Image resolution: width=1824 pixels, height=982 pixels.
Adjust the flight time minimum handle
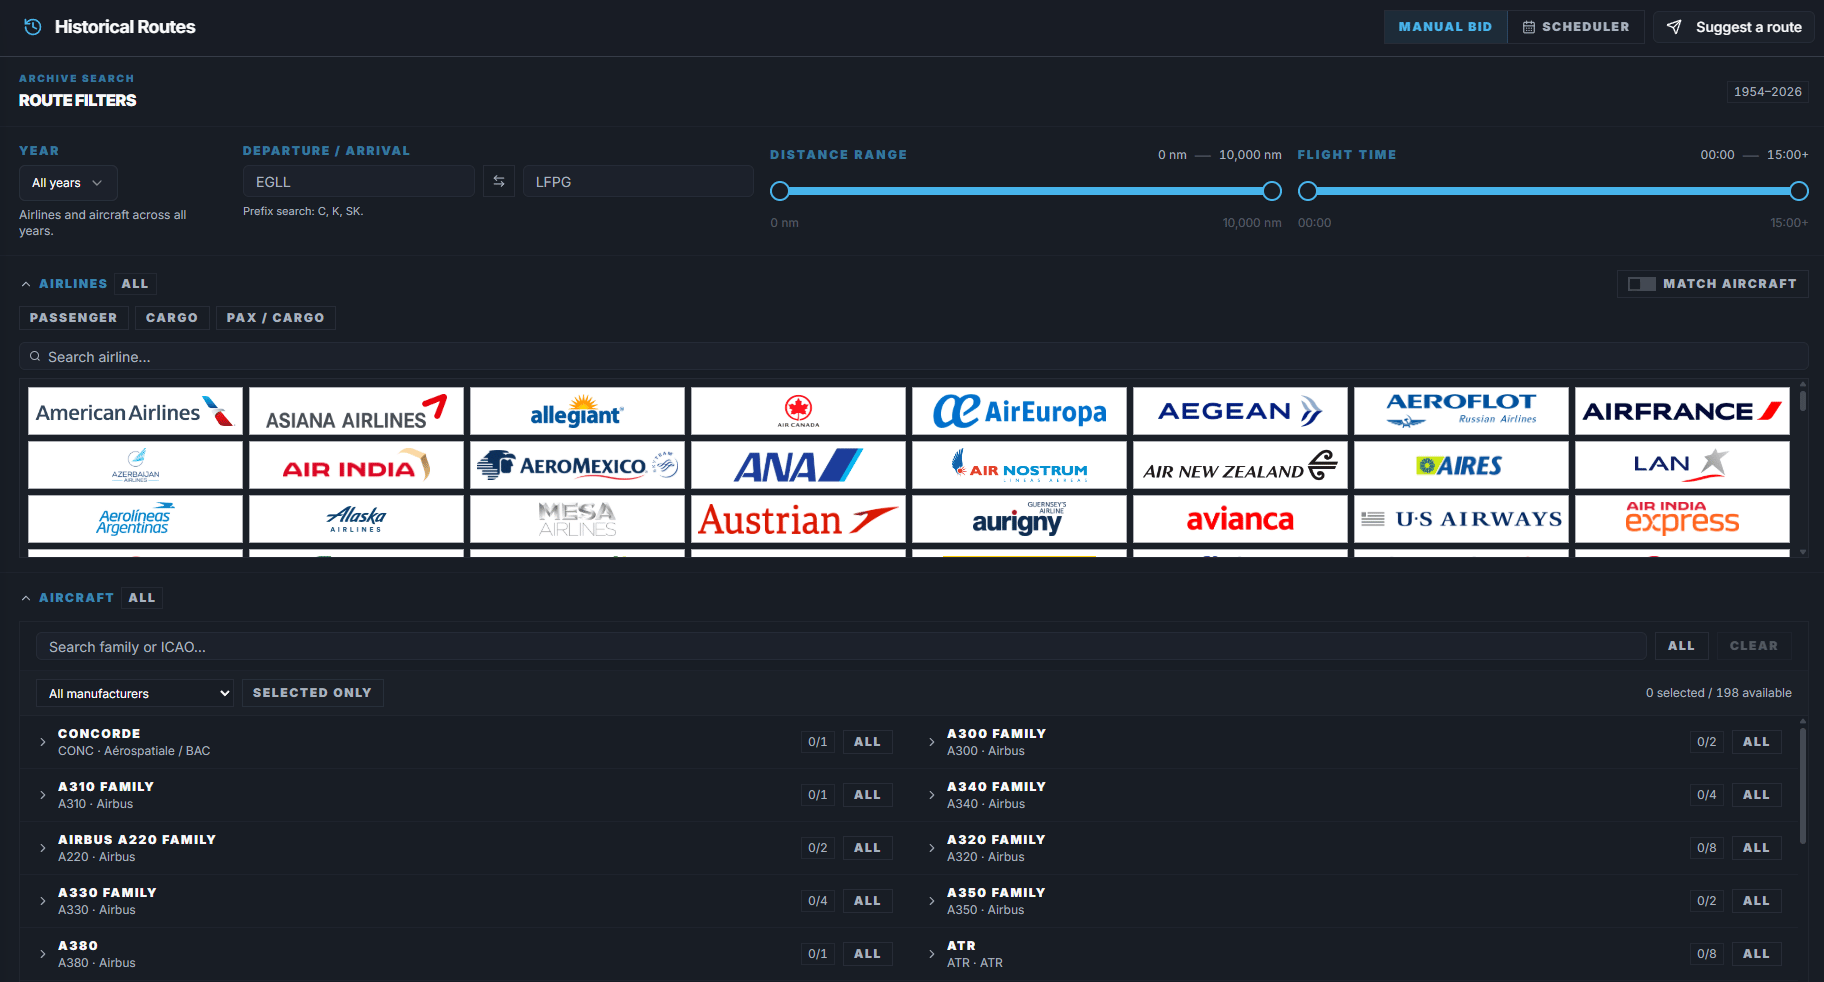coord(1307,191)
